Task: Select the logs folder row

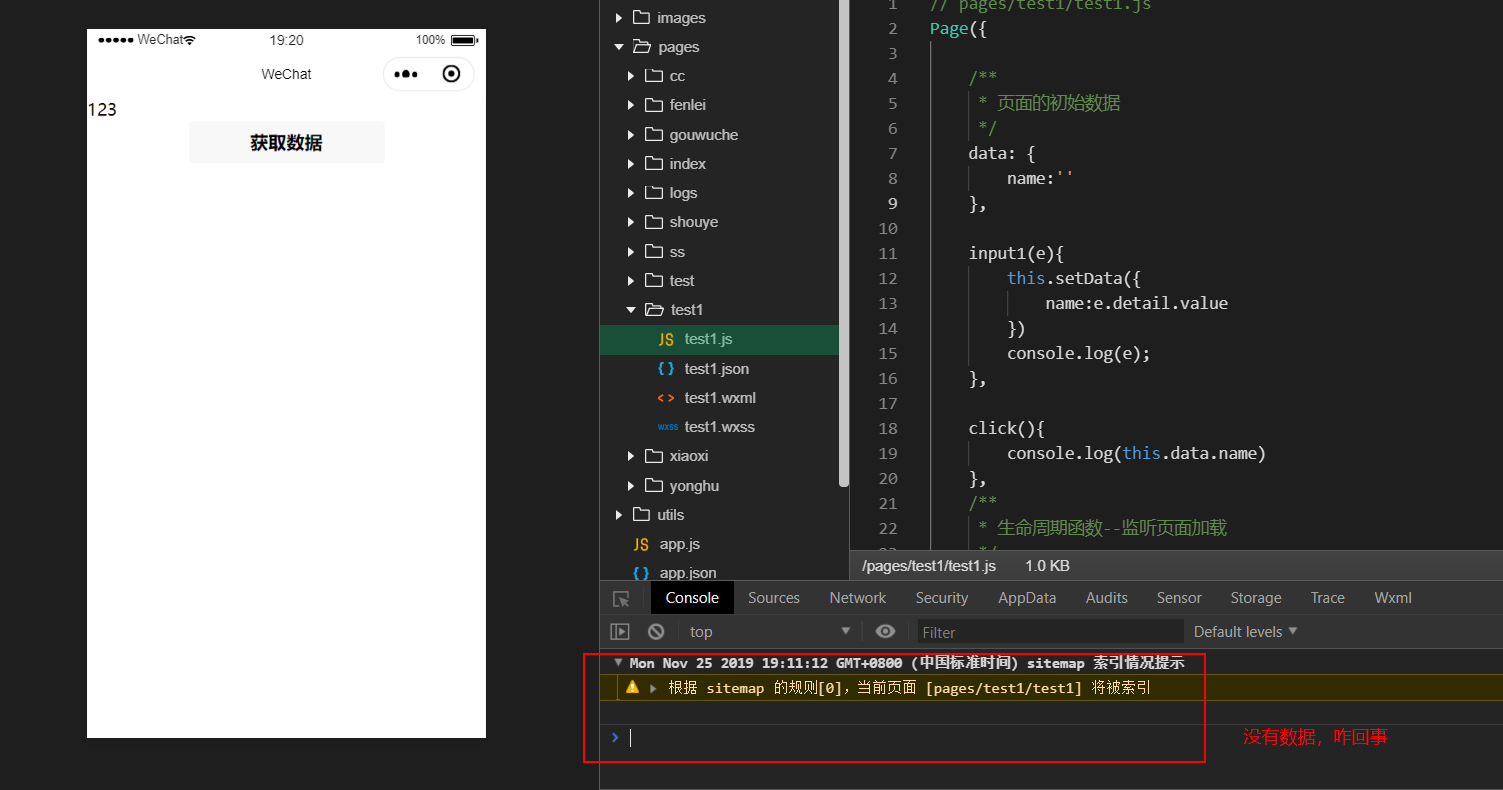Action: pos(719,193)
